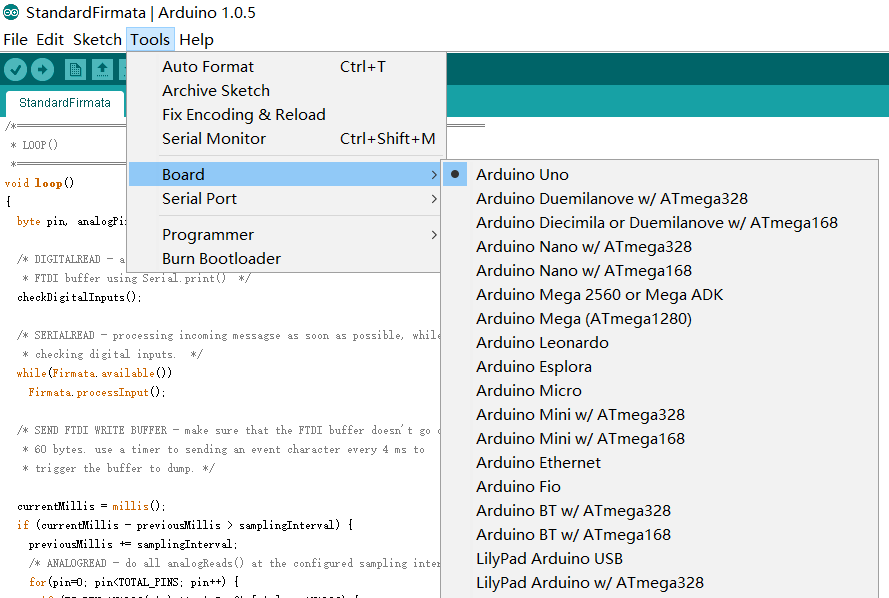Image resolution: width=889 pixels, height=598 pixels.
Task: Select the Arduino Uno radio indicator
Action: click(x=455, y=173)
